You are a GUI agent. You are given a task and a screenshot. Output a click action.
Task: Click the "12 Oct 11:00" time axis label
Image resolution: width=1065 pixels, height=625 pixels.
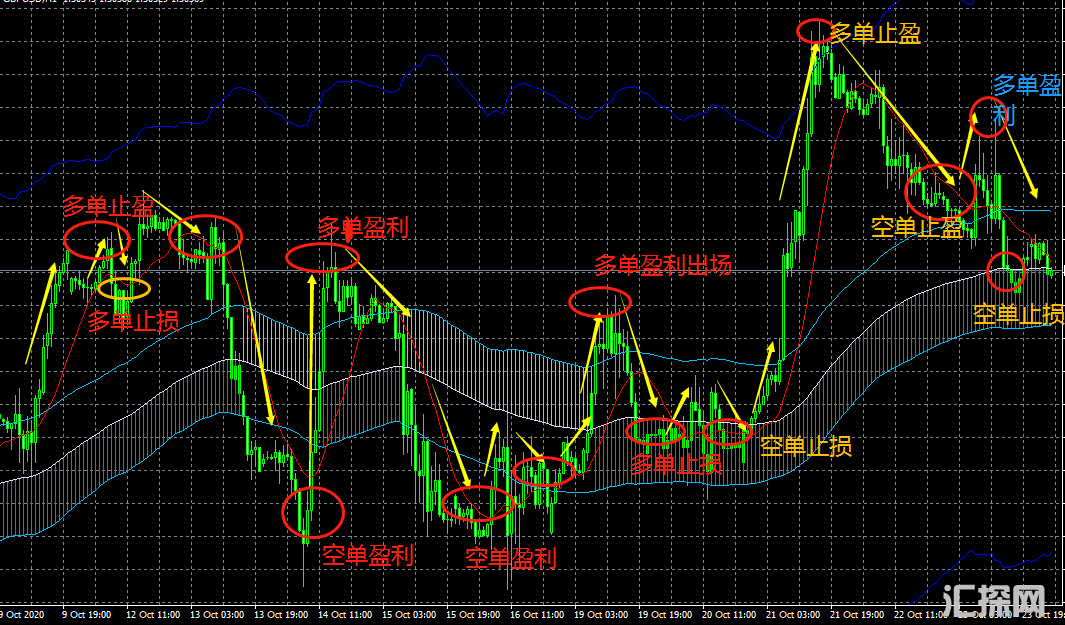153,615
